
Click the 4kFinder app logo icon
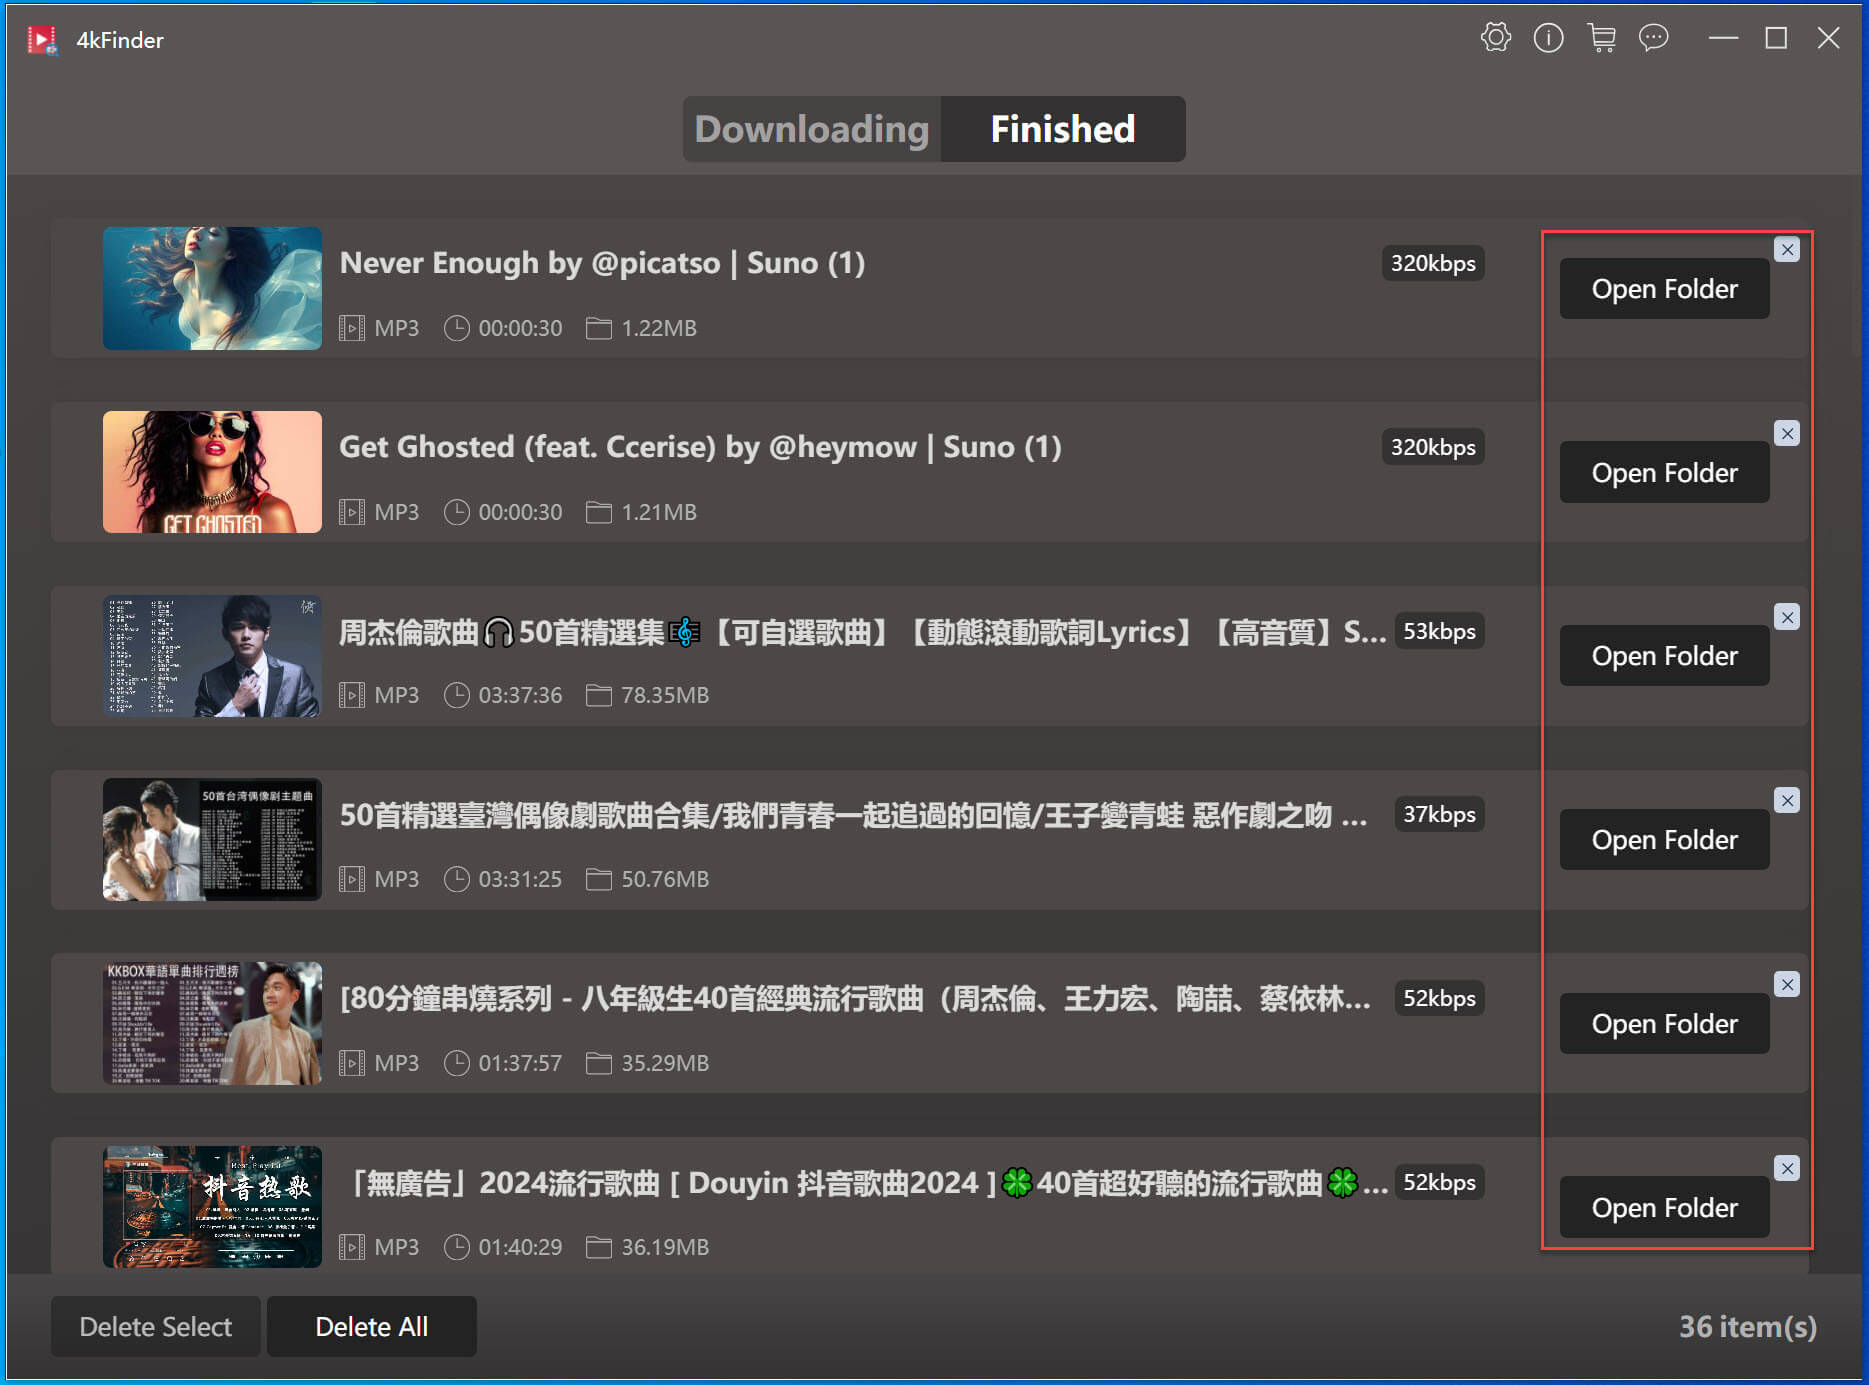point(42,40)
